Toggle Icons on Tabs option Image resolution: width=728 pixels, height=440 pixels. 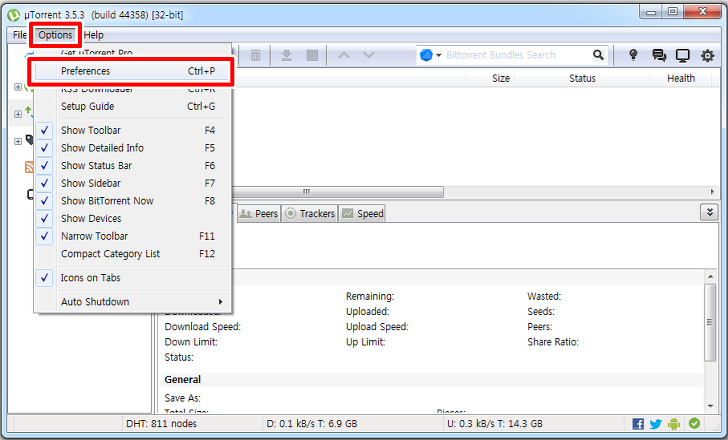point(133,278)
